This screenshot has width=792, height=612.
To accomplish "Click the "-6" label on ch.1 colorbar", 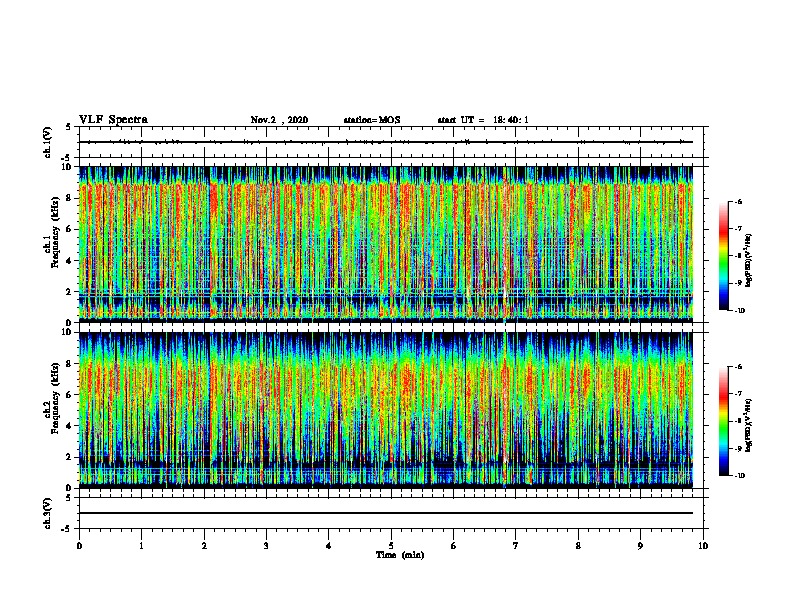I will click(x=738, y=201).
